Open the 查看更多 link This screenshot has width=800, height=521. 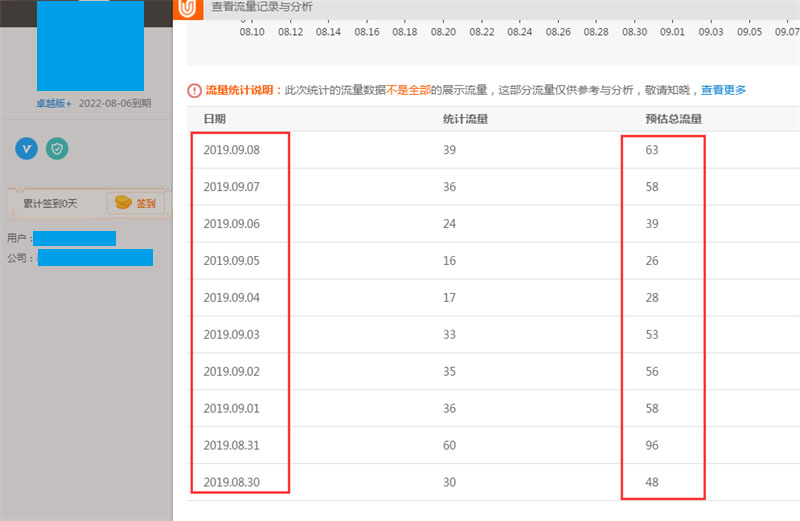(x=723, y=90)
